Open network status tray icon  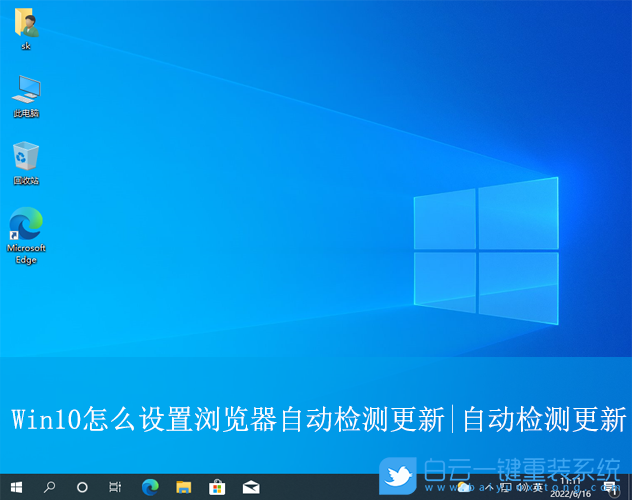[506, 488]
